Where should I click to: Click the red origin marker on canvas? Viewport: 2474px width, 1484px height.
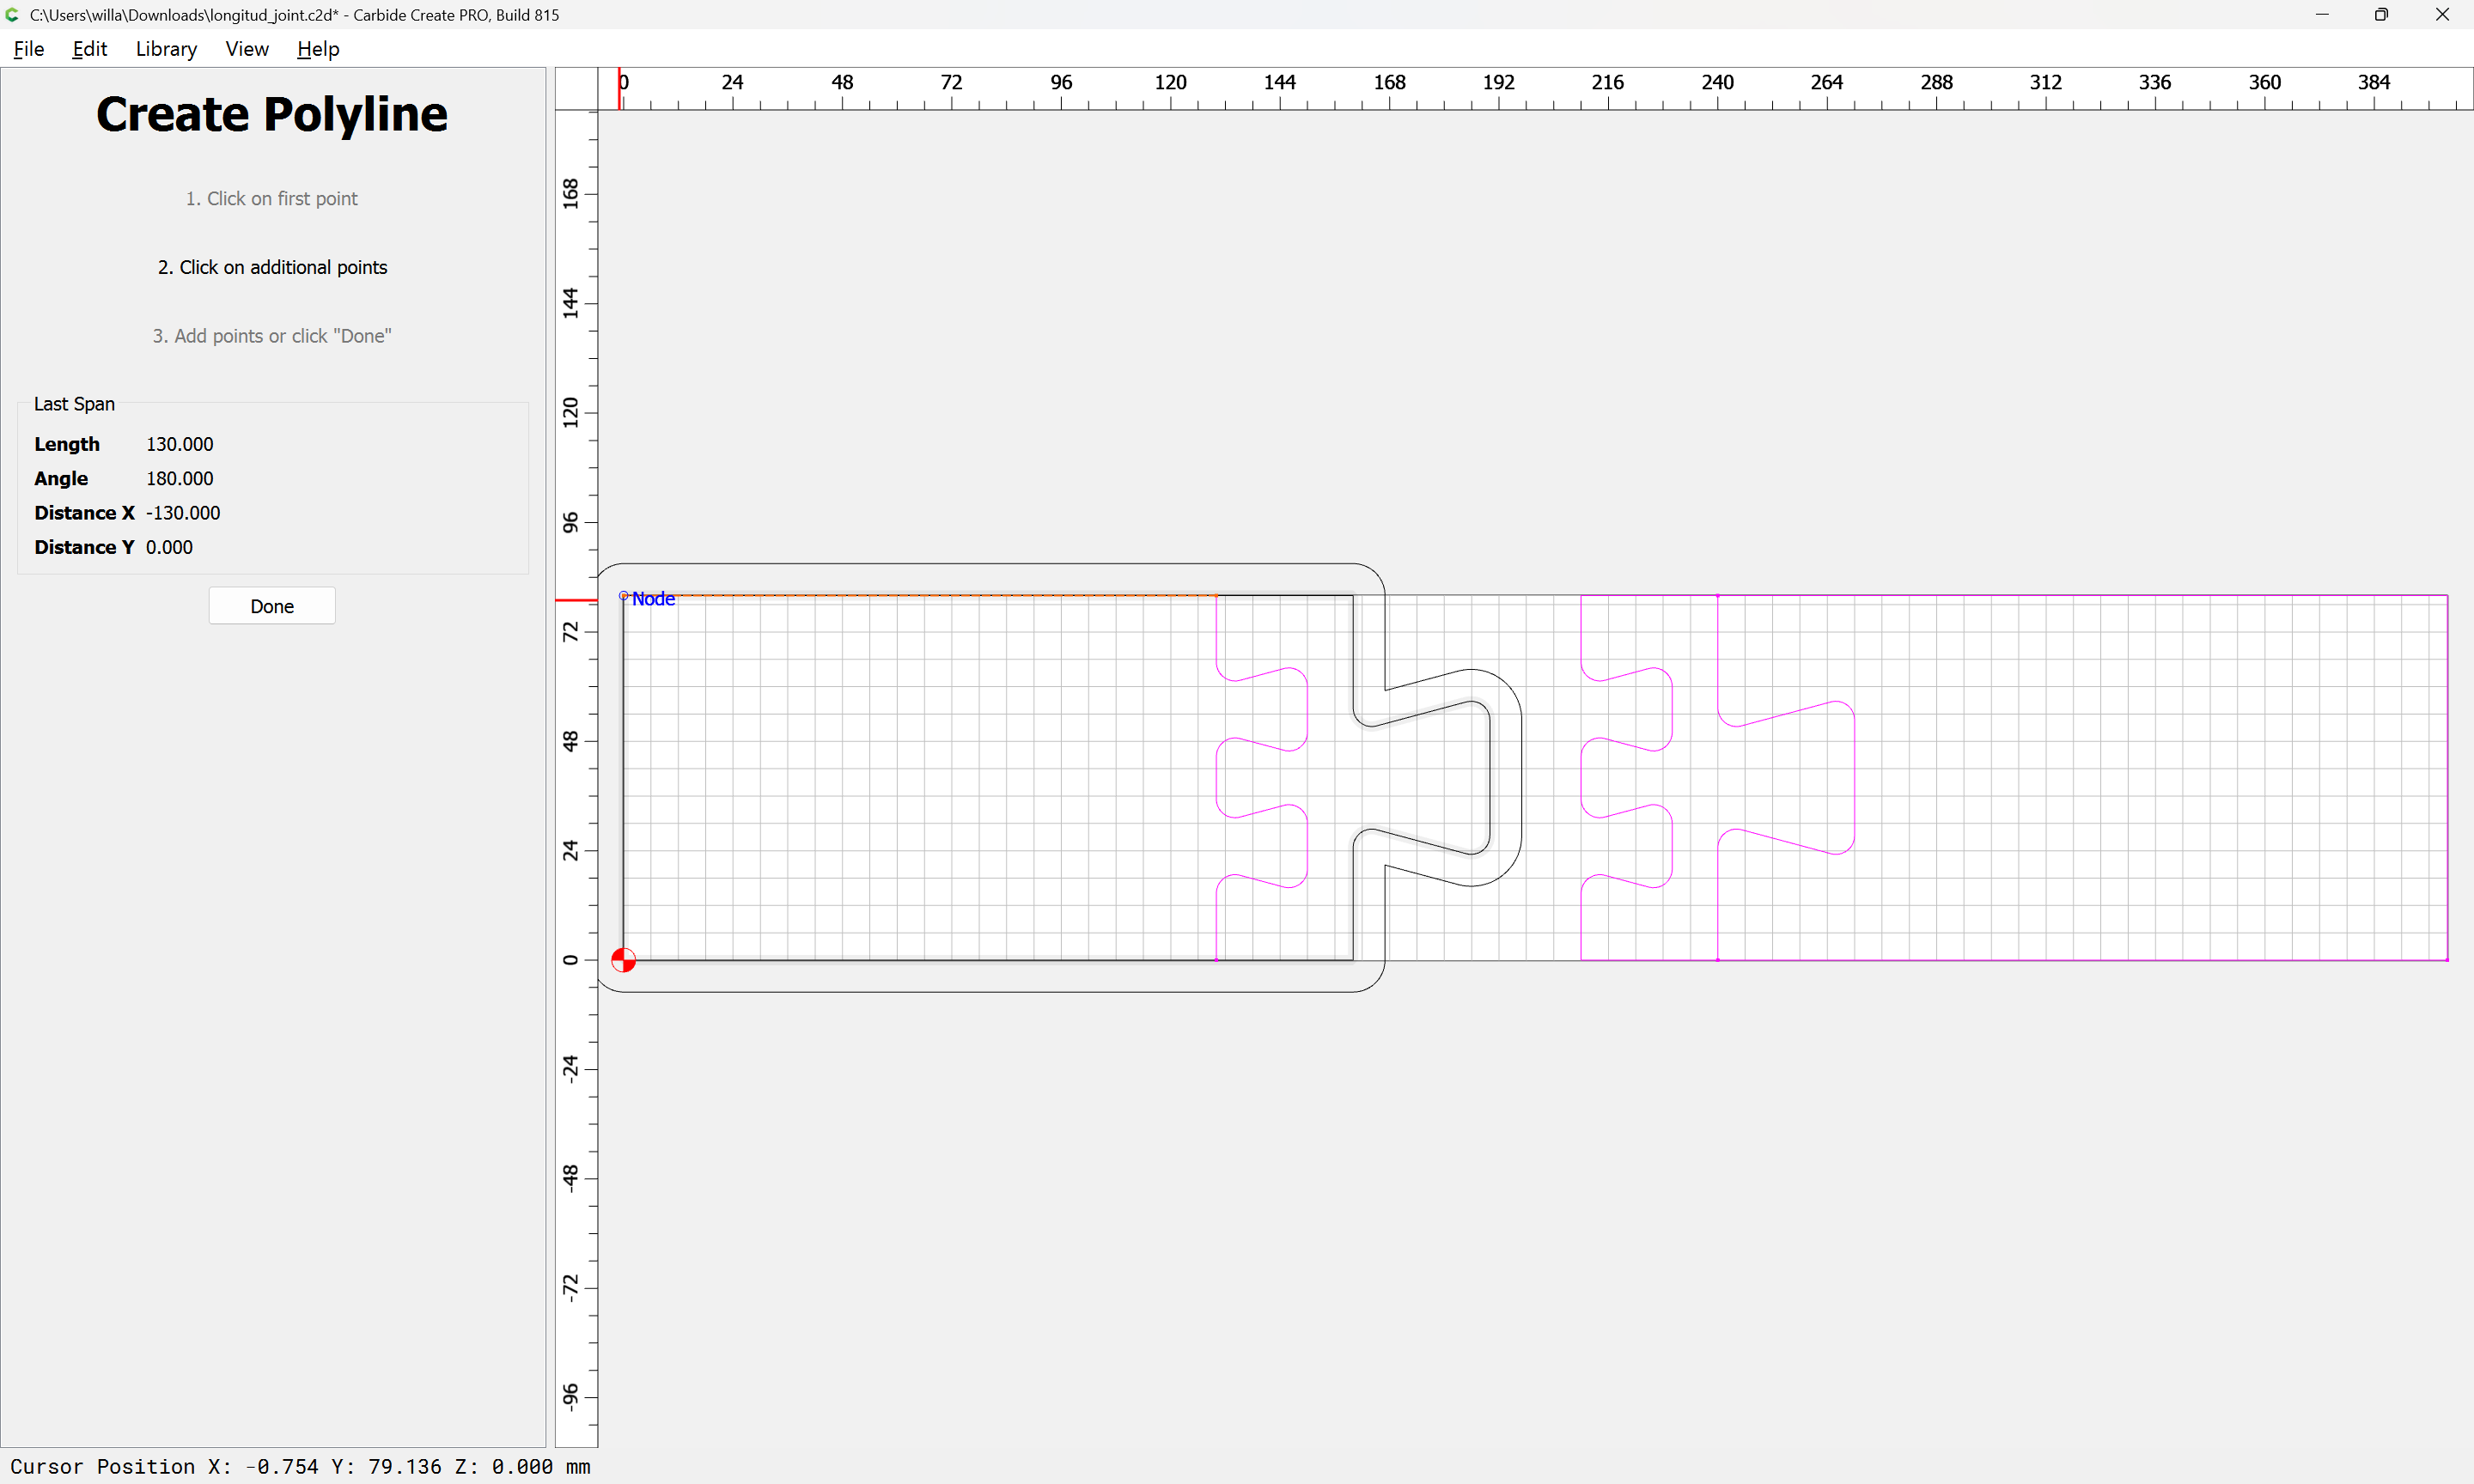point(623,960)
